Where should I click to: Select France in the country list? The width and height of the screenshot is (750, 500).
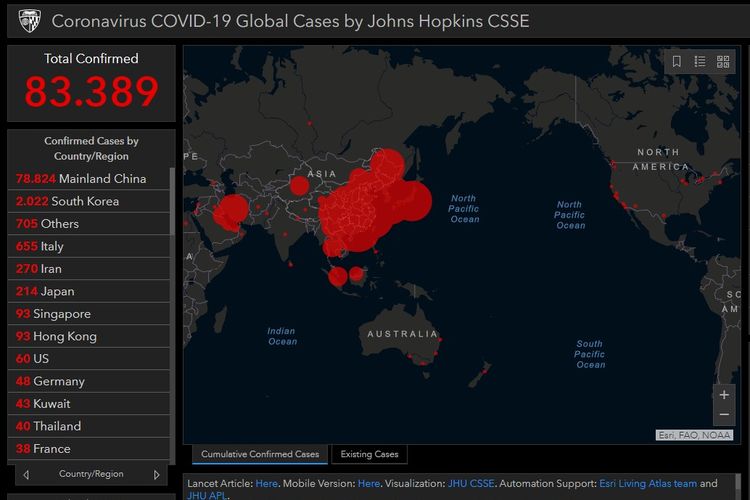pyautogui.click(x=88, y=448)
